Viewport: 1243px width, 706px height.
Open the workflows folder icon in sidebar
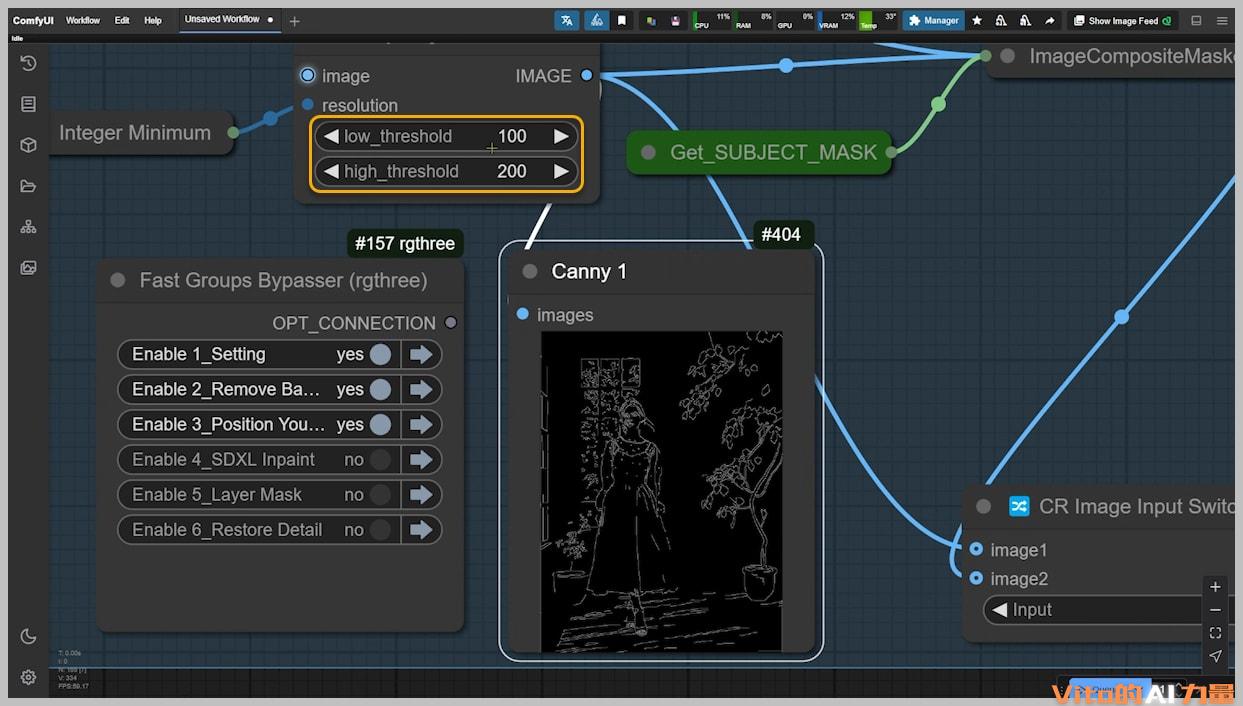pos(28,186)
